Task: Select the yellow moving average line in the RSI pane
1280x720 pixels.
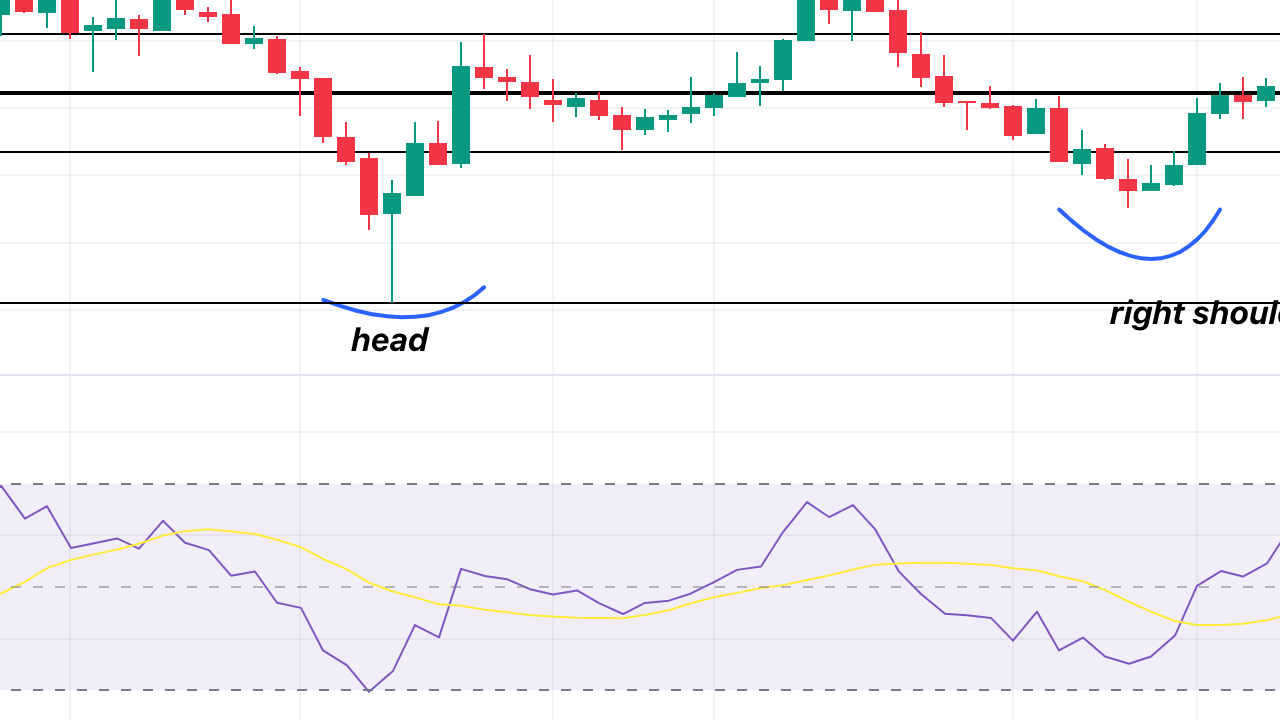Action: (640, 577)
